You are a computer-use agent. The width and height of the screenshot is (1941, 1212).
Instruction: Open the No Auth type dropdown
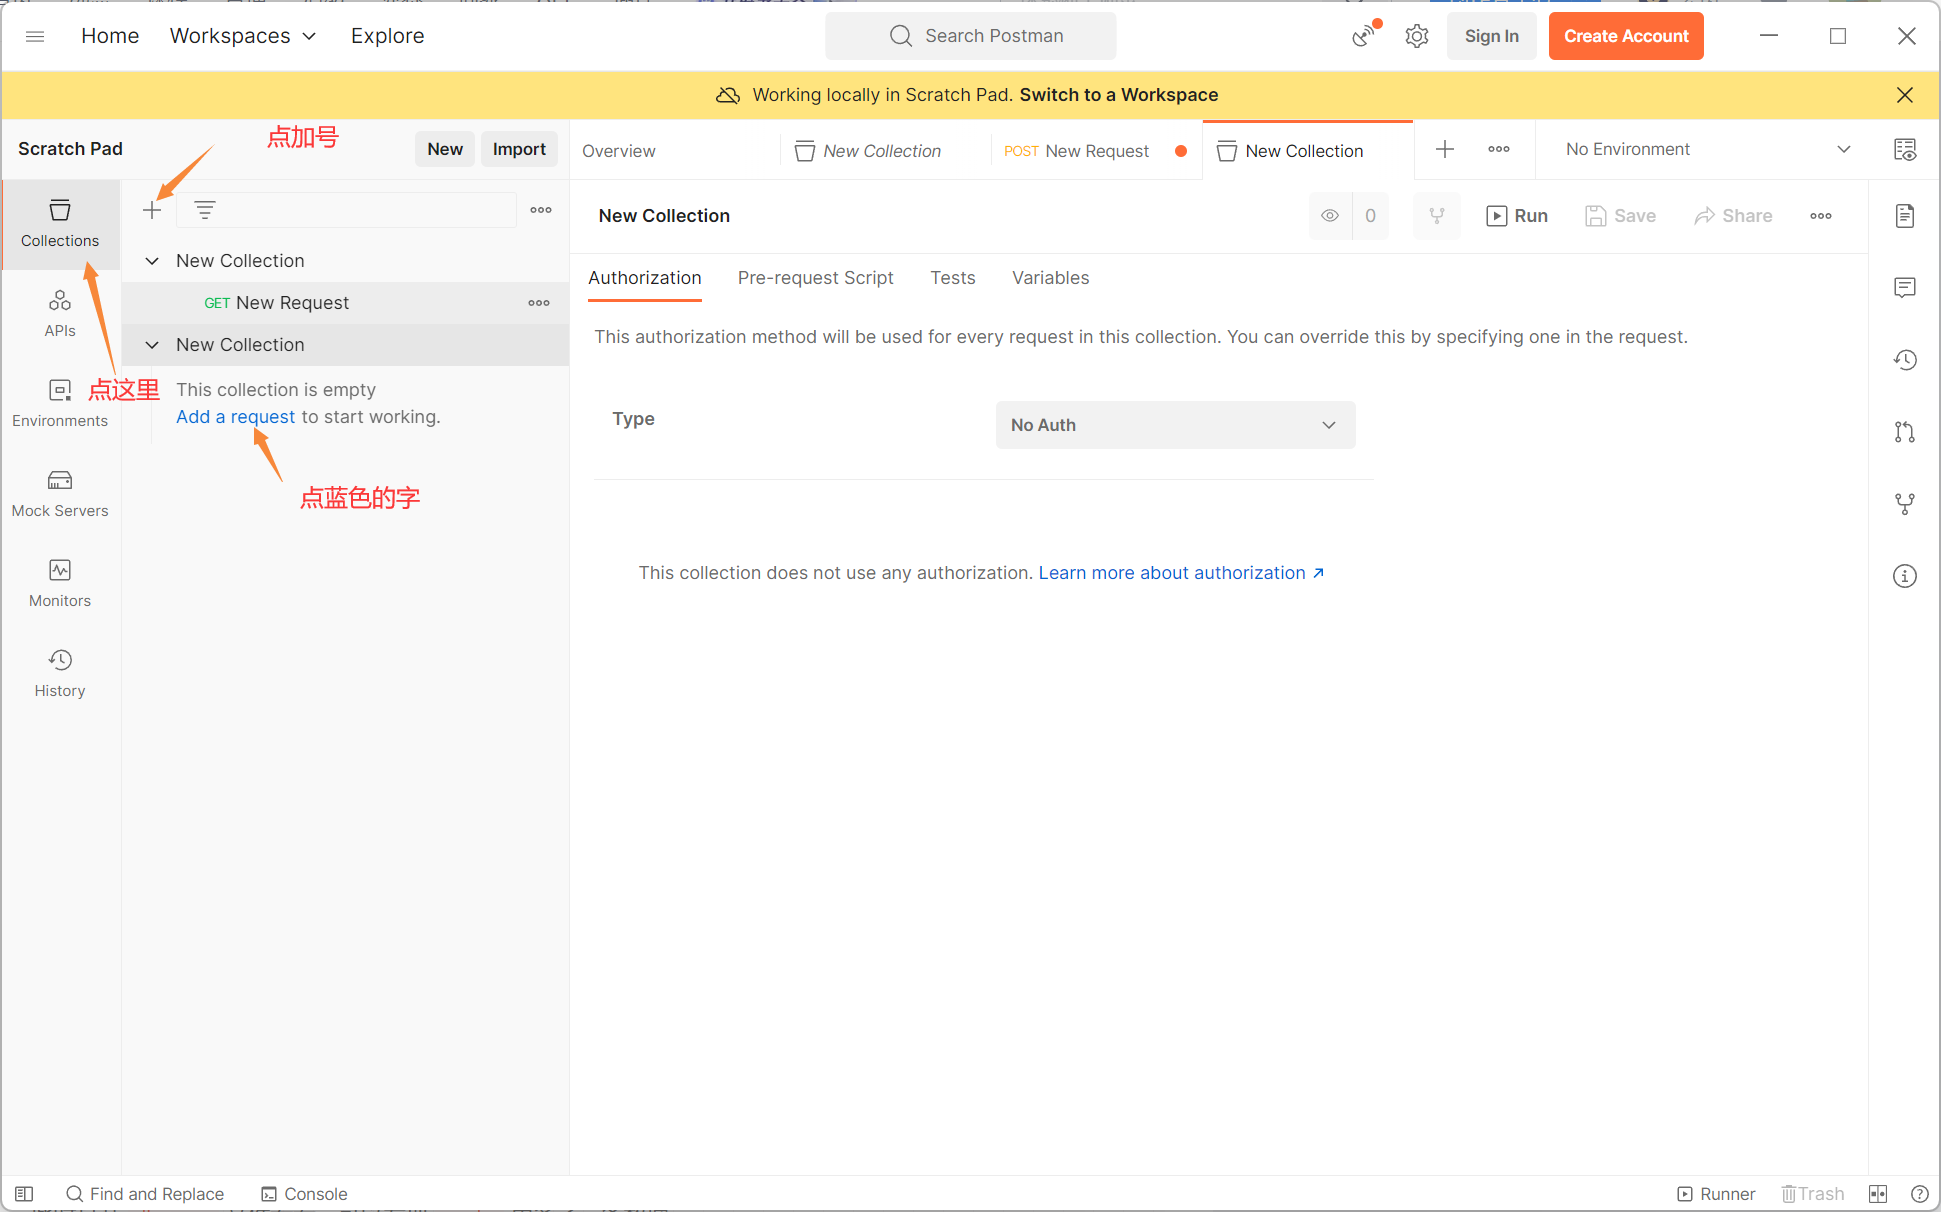point(1175,425)
